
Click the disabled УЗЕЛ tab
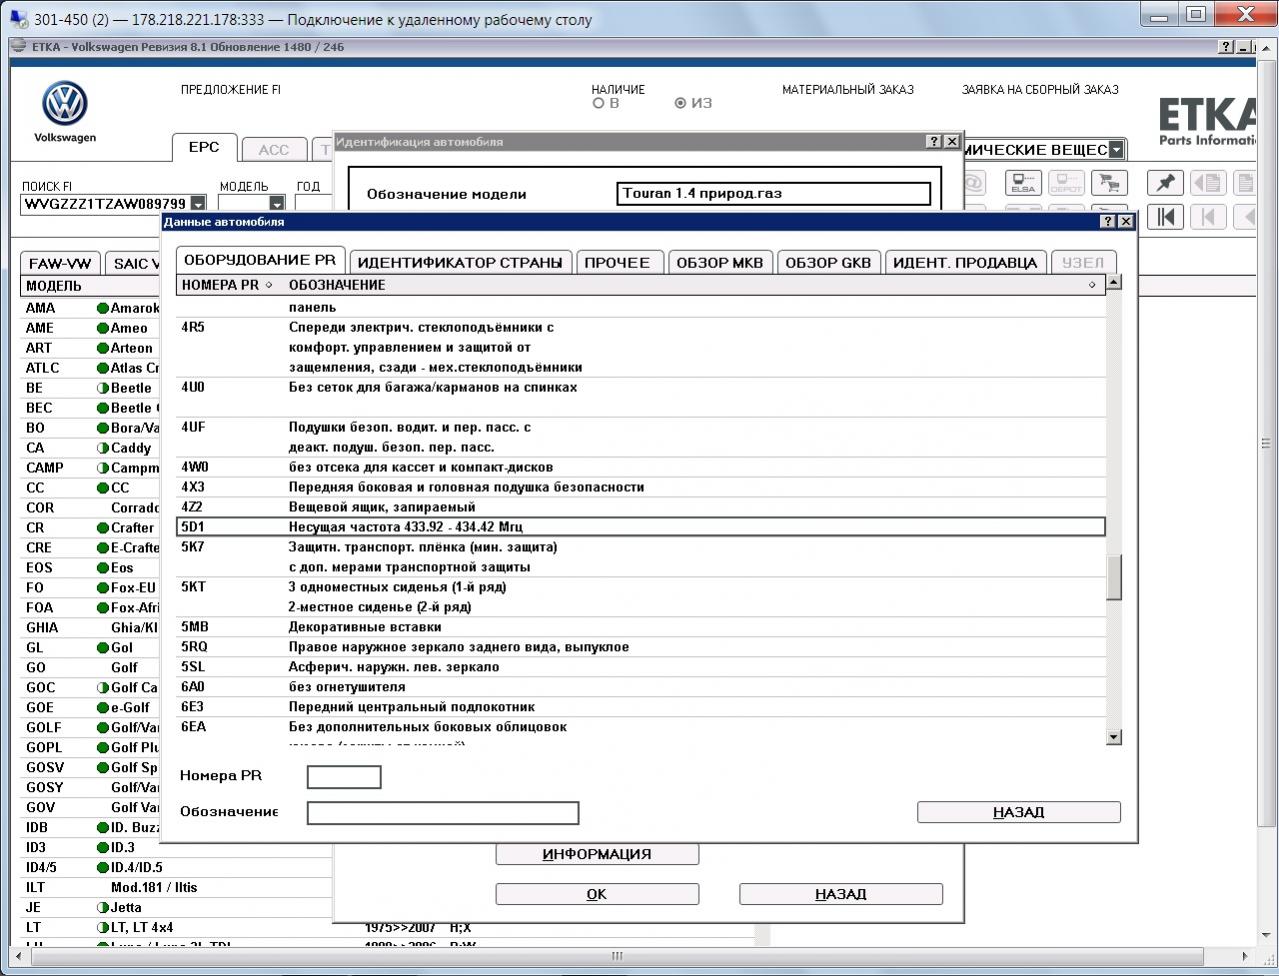1083,263
